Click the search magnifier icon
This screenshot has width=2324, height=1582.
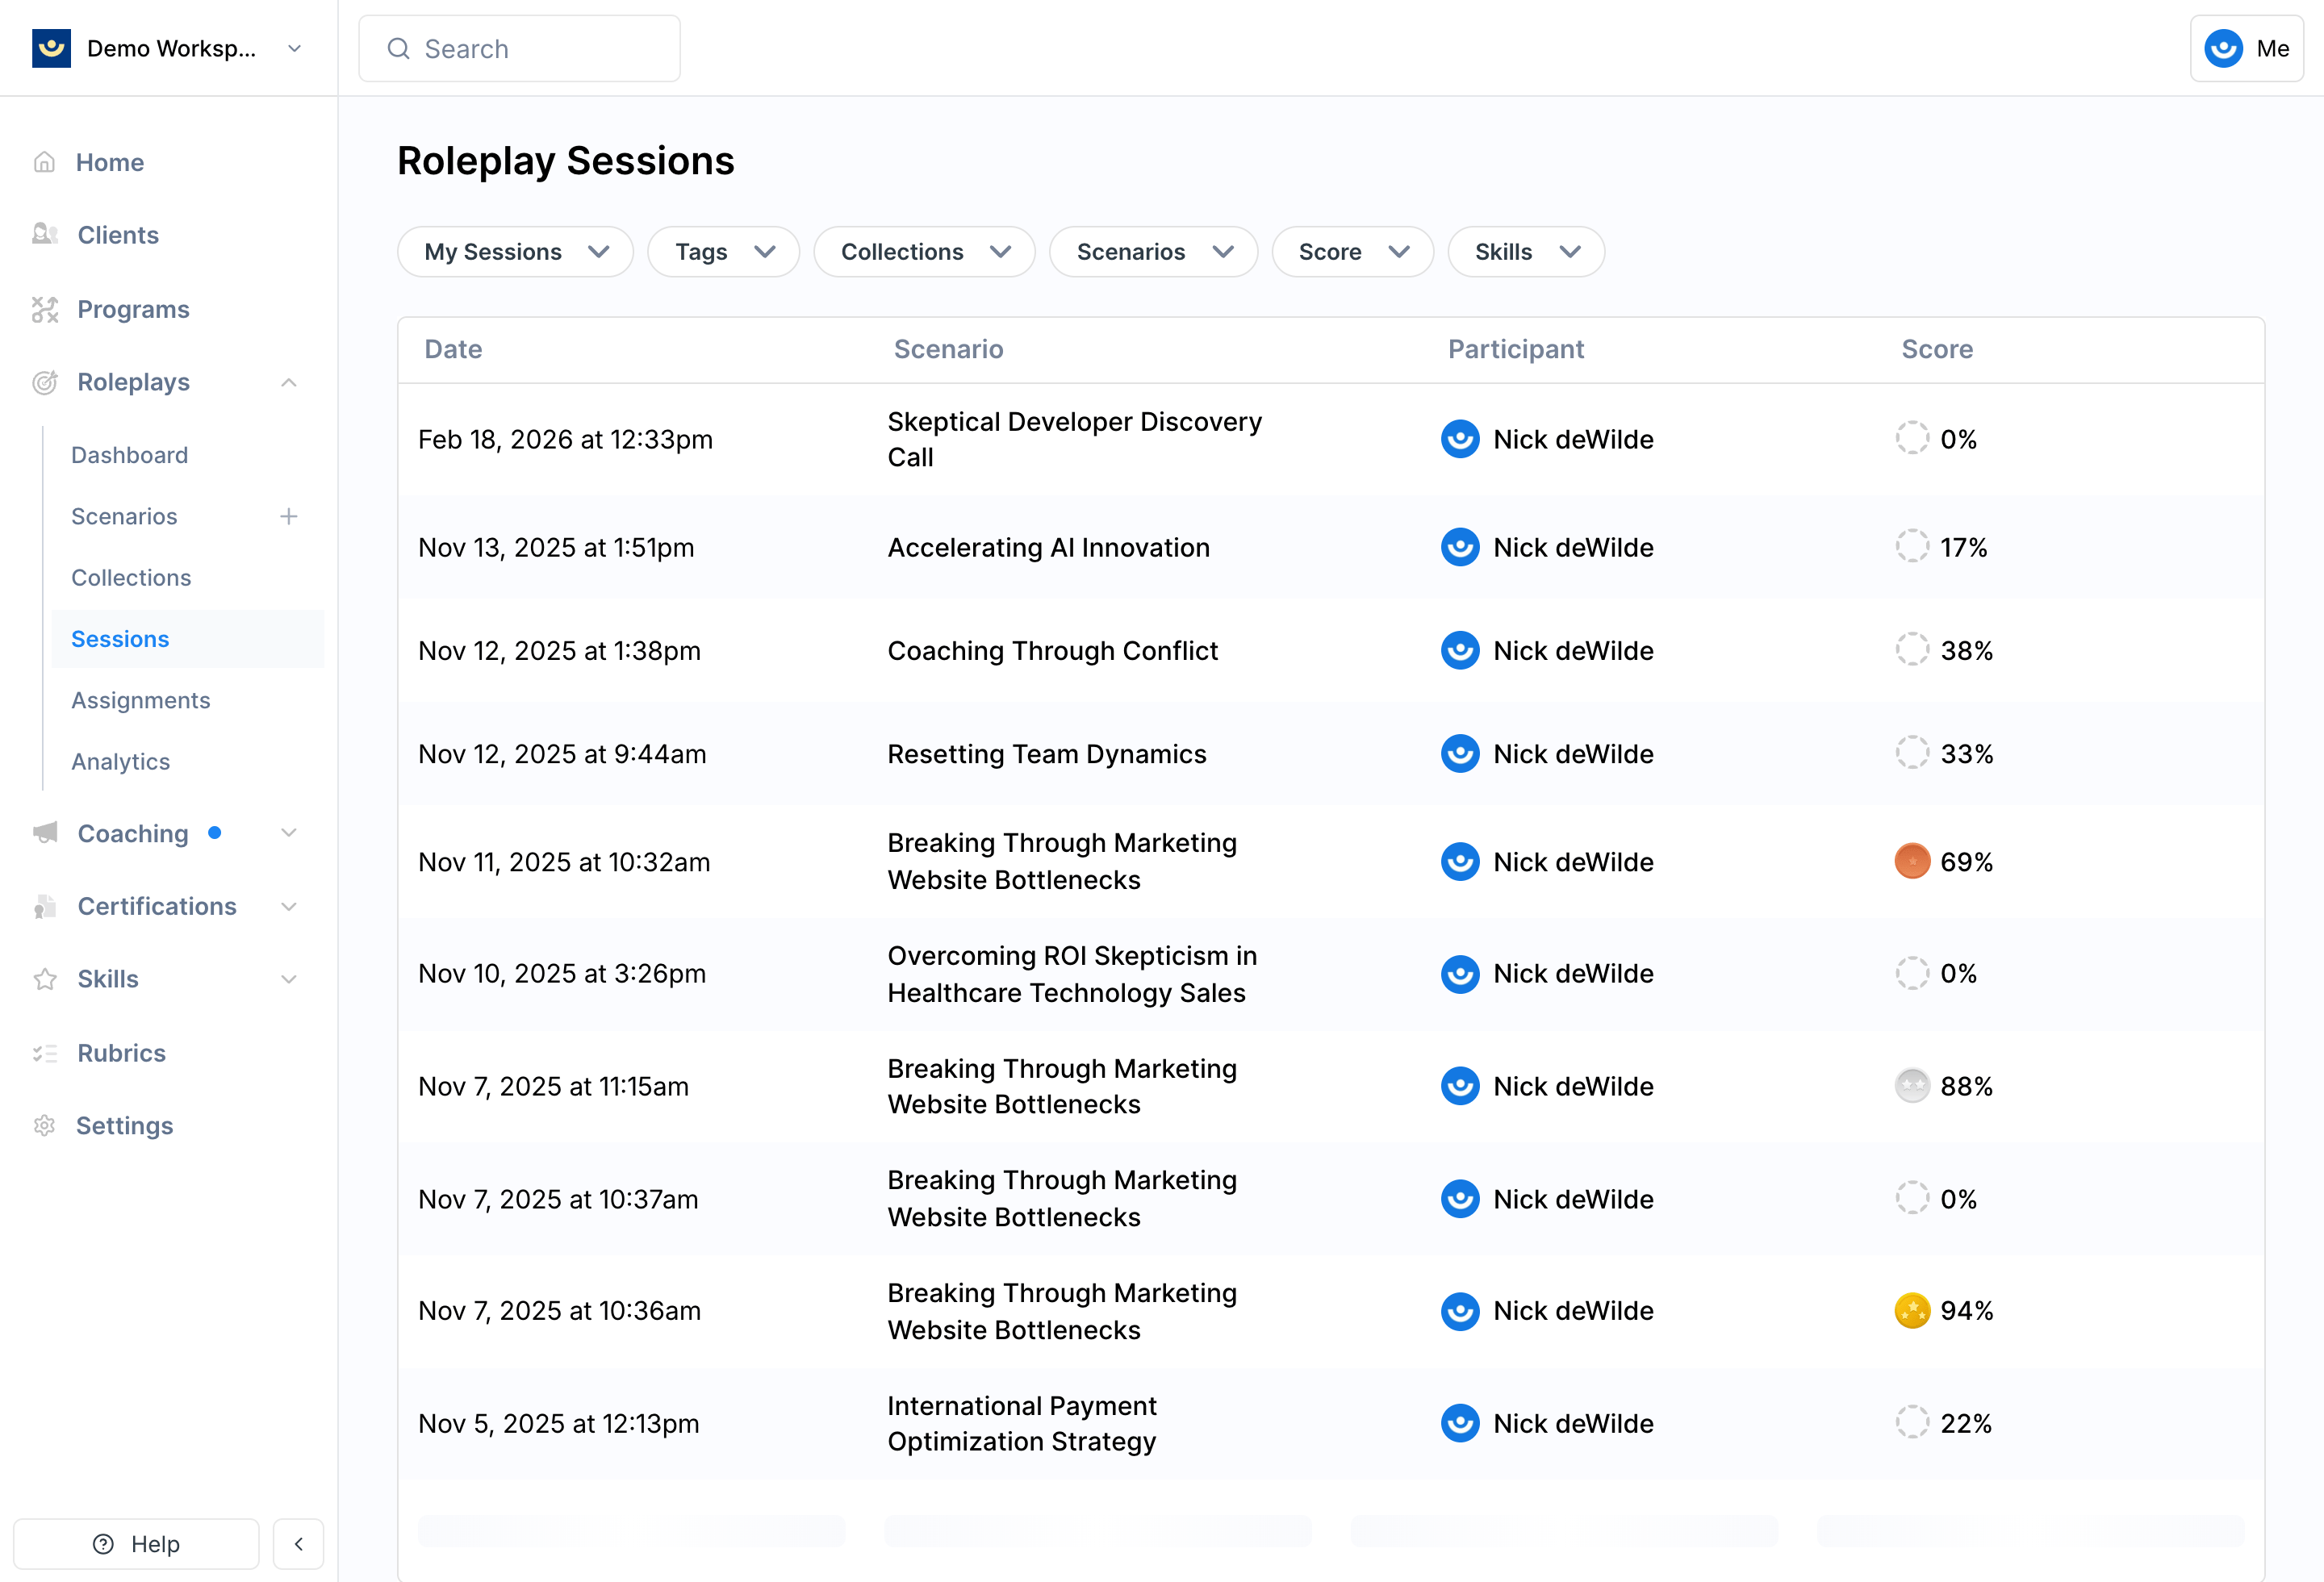click(398, 48)
